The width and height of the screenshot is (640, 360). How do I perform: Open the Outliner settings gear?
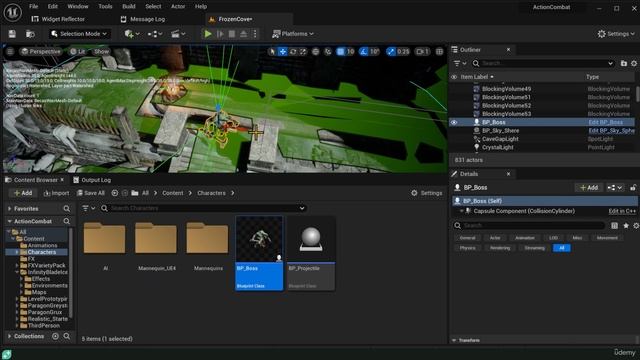click(x=634, y=63)
